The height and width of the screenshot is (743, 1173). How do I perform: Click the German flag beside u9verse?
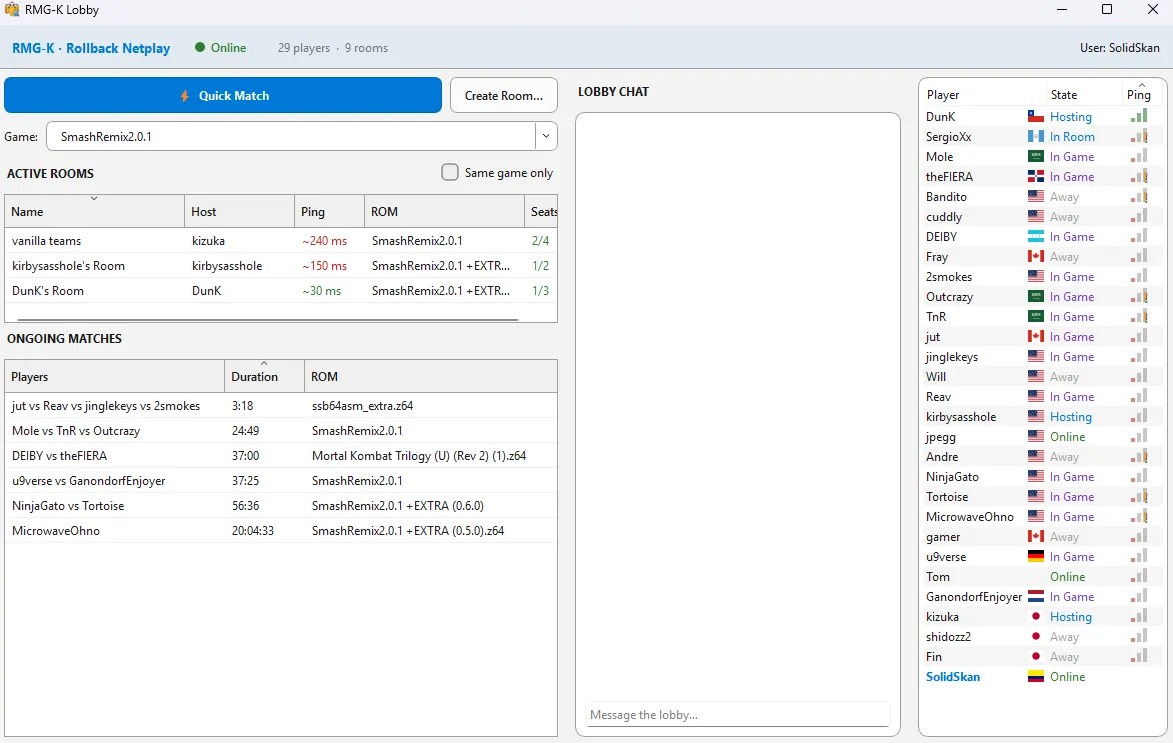[x=1035, y=557]
